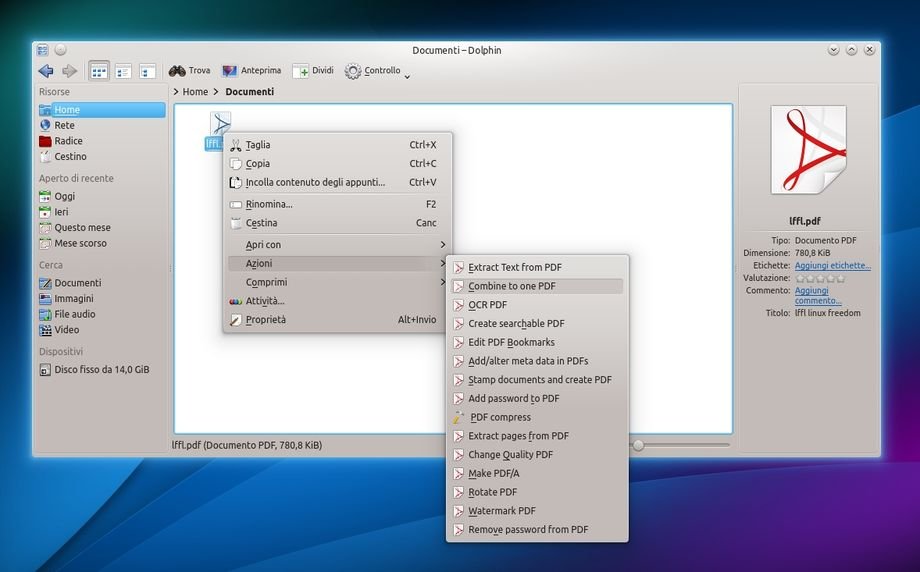Choose Combine to one PDF action
Screen dimensions: 920x572
[x=512, y=286]
